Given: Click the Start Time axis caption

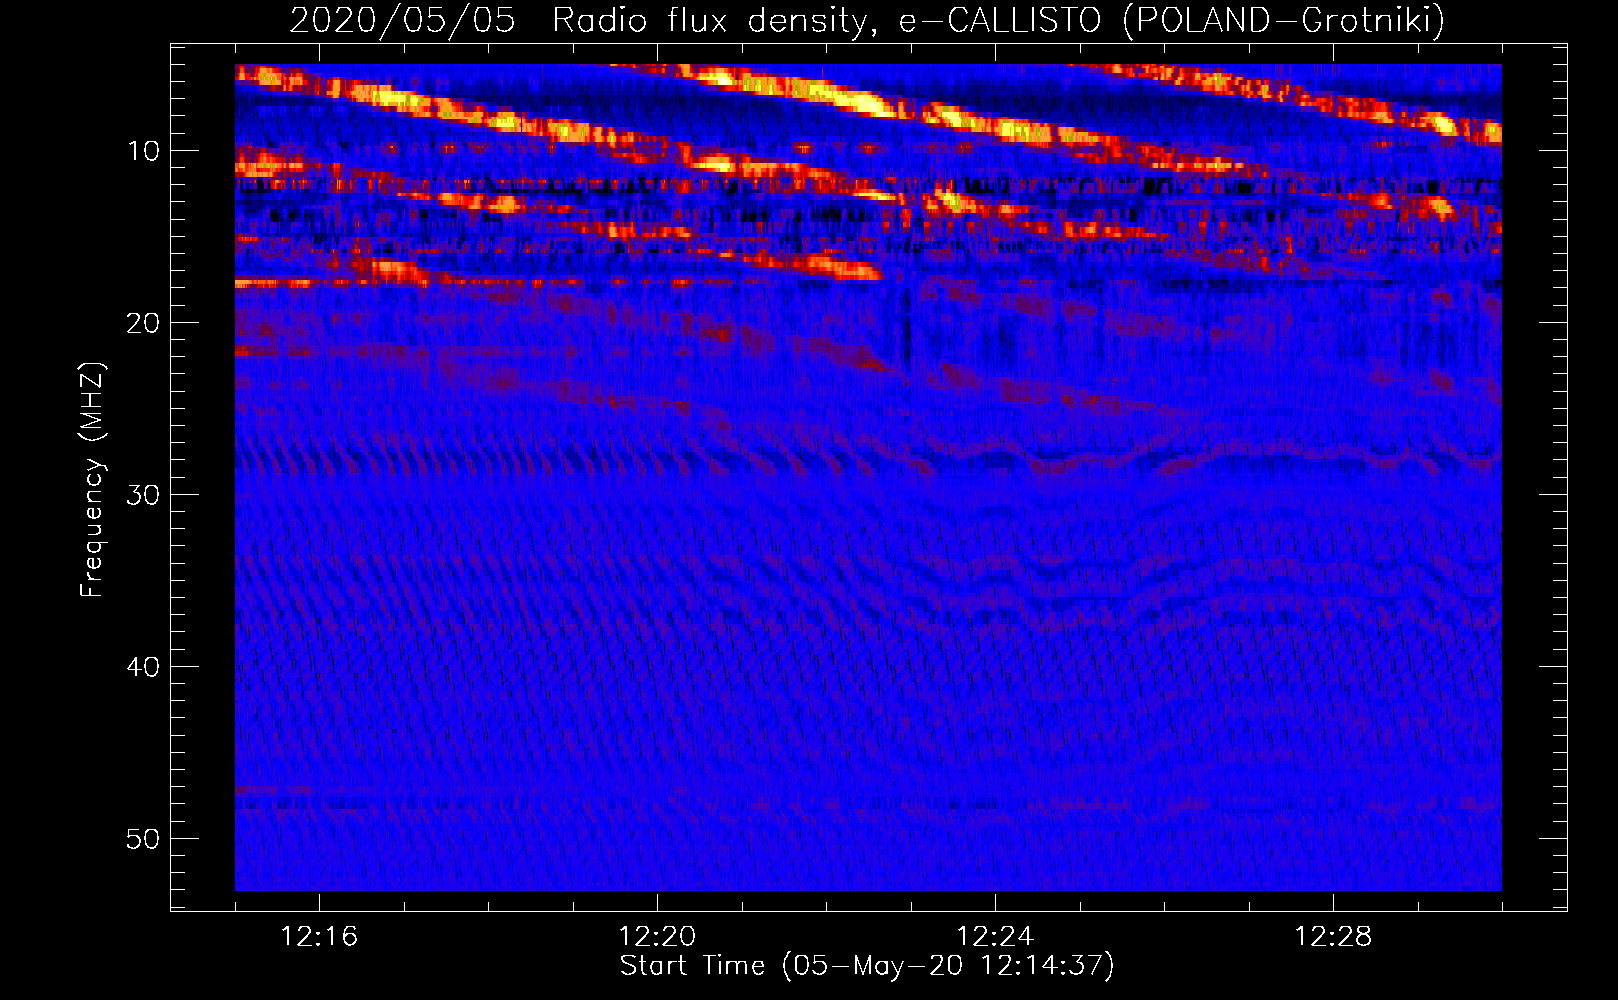Looking at the screenshot, I should pyautogui.click(x=867, y=966).
